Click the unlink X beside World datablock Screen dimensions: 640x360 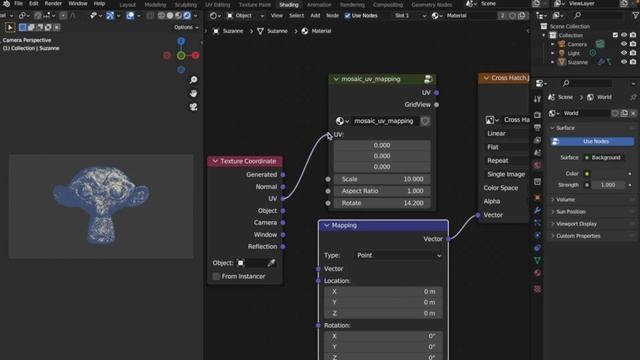tap(633, 113)
